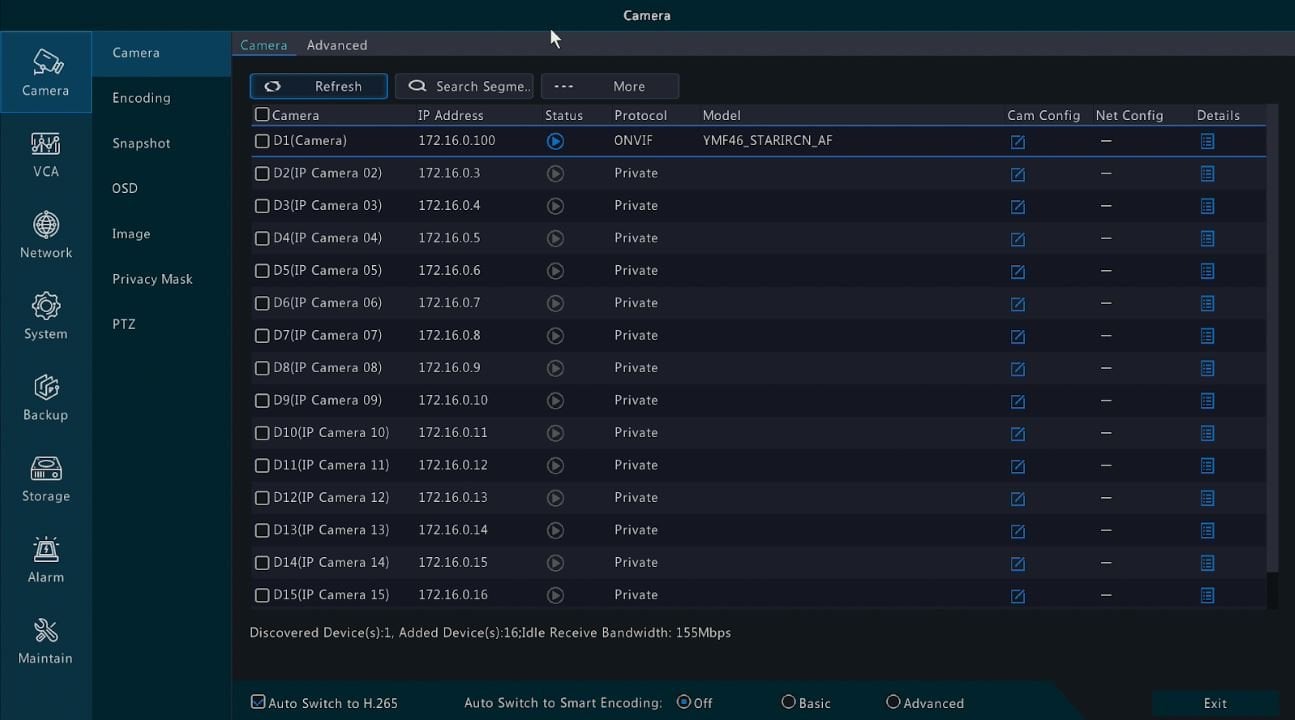1295x720 pixels.
Task: Click the camera list vertical scrollbar
Action: pyautogui.click(x=1272, y=340)
